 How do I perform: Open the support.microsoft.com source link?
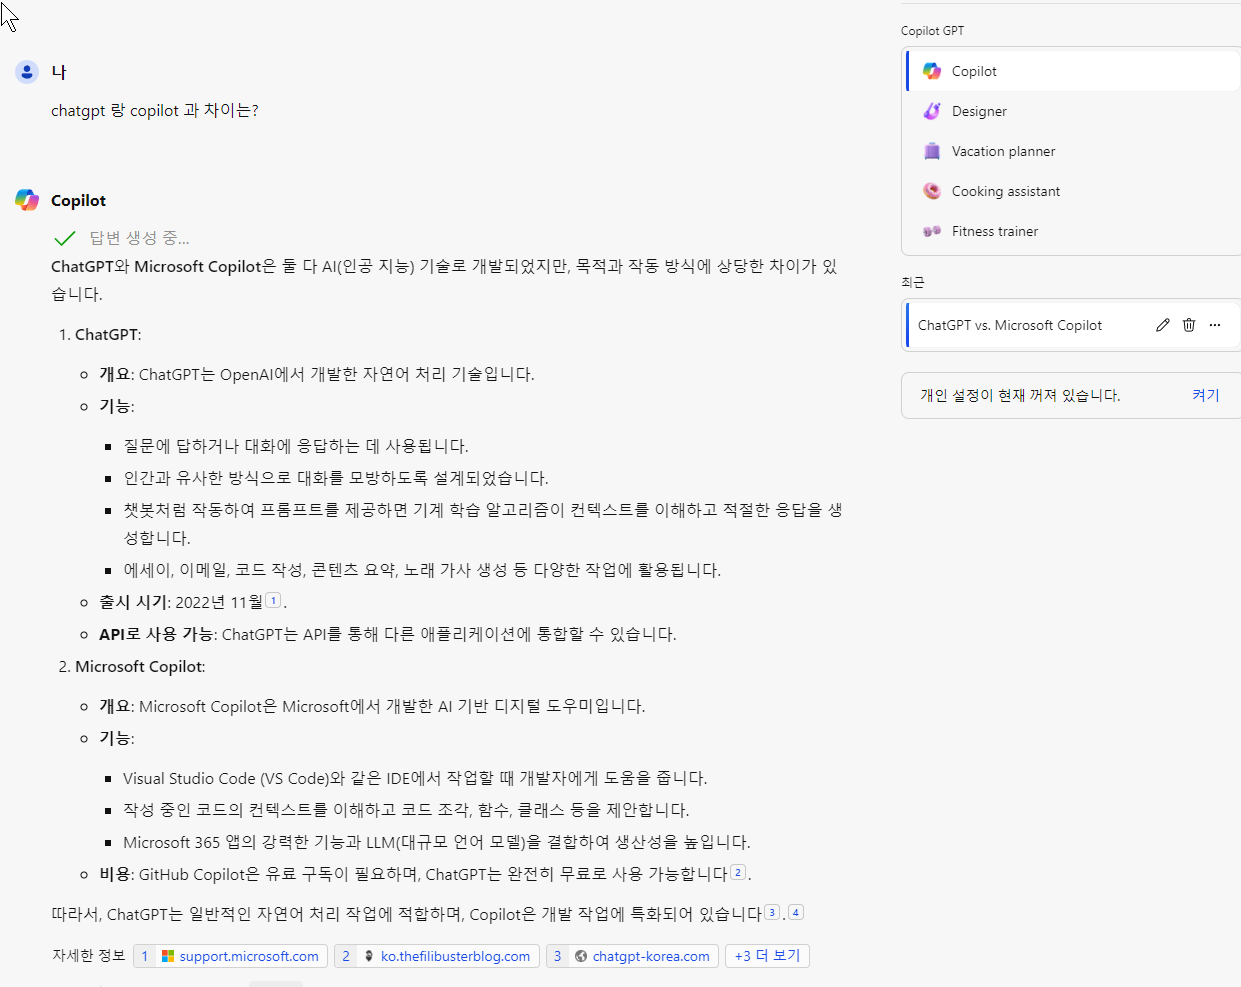230,956
